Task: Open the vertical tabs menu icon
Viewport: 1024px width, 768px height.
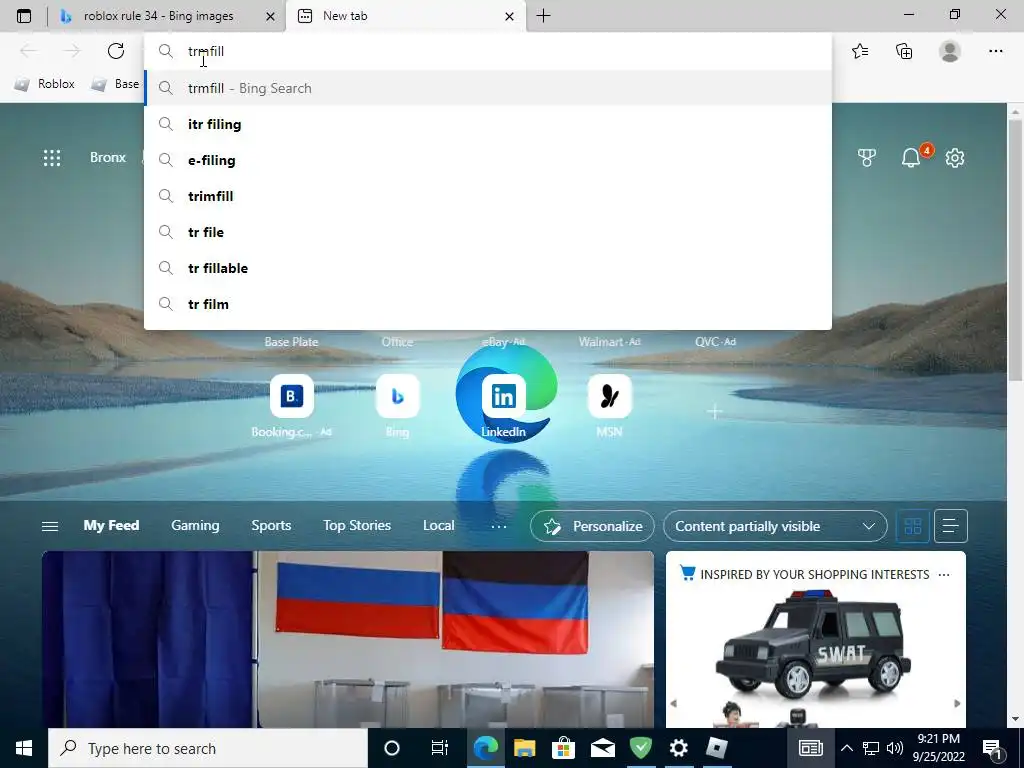Action: (x=24, y=16)
